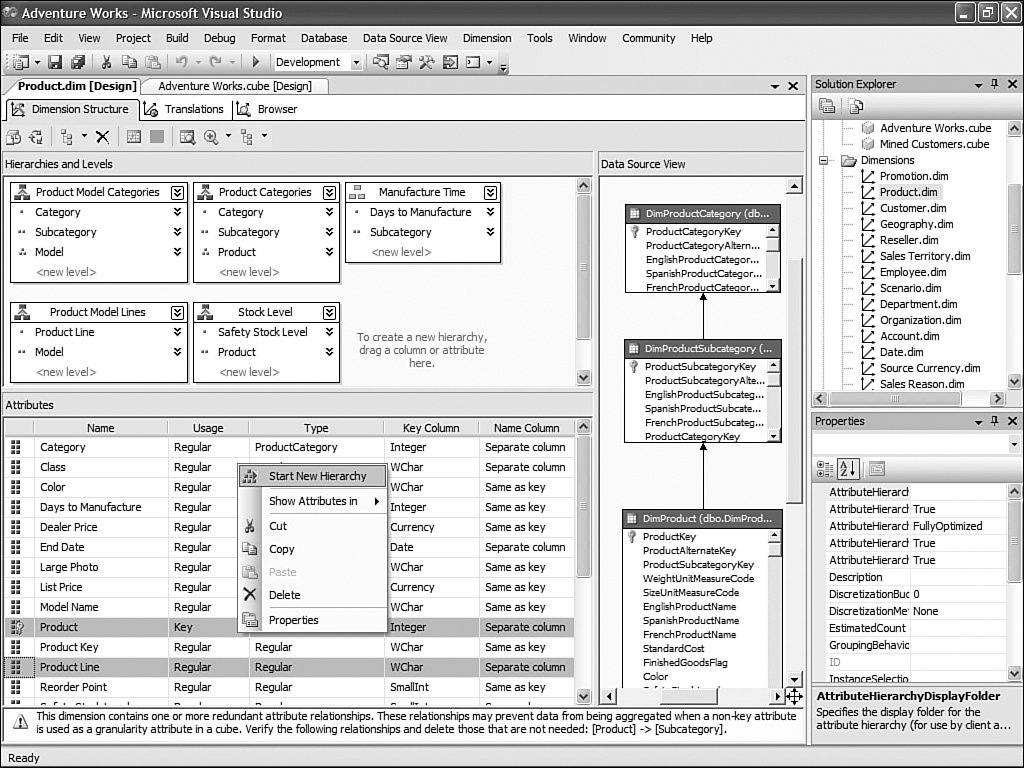Collapse the Product Model Lines hierarchy box

pos(177,312)
